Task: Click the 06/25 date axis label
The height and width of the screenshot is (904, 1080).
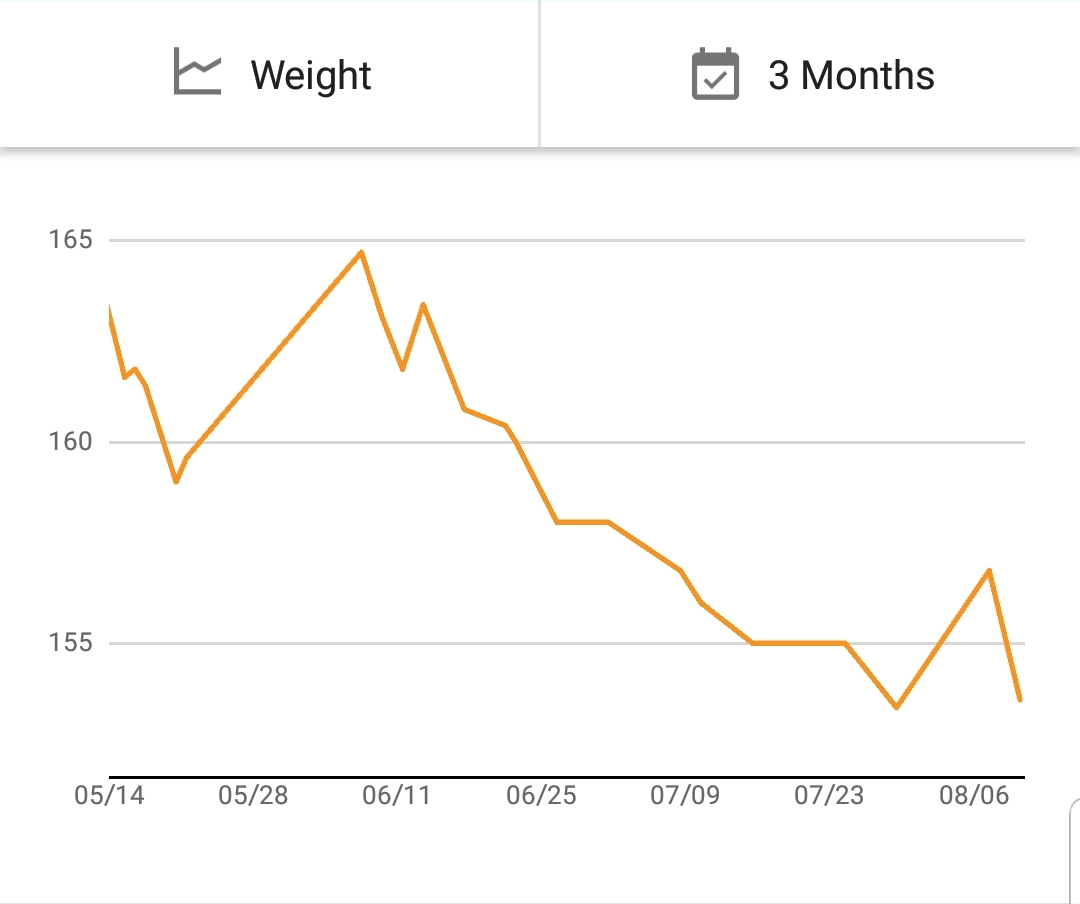Action: (x=541, y=795)
